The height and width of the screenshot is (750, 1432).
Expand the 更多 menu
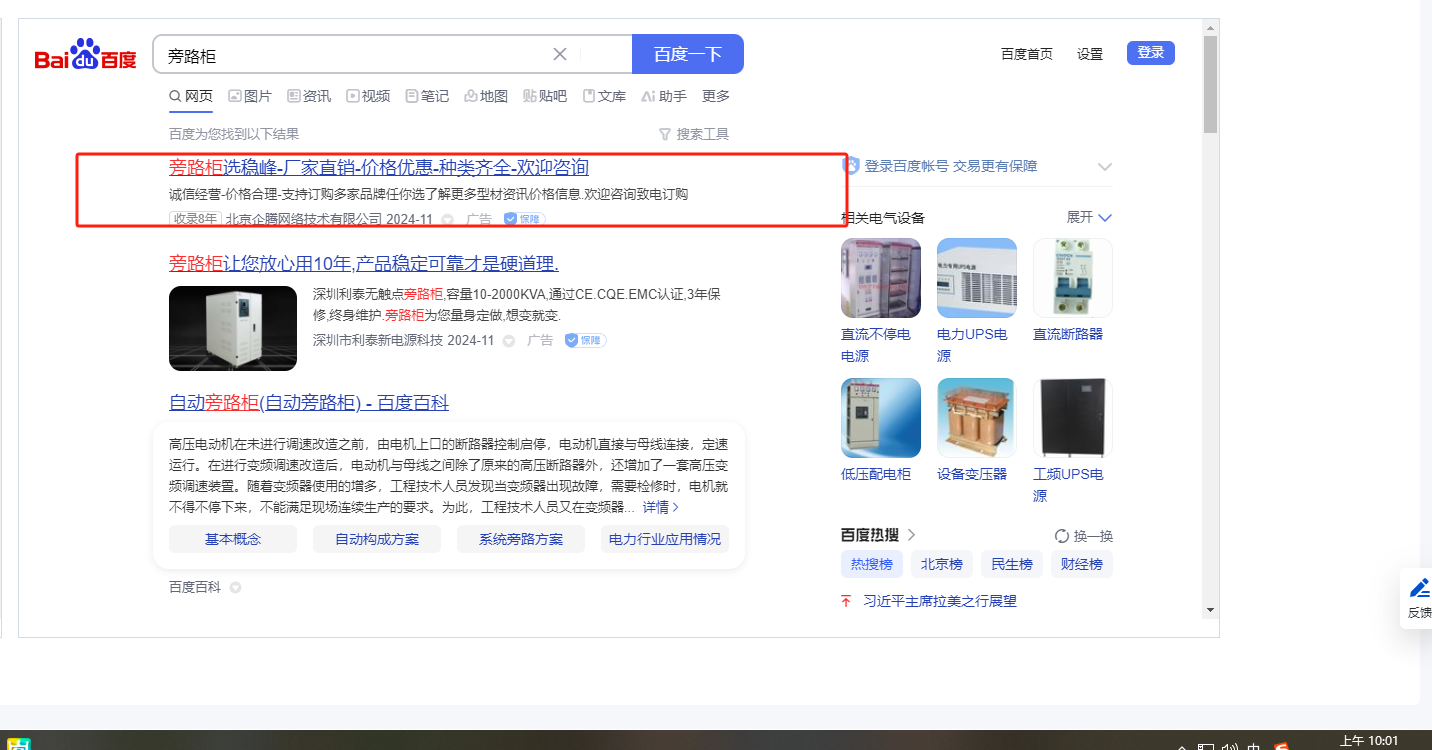pyautogui.click(x=716, y=96)
